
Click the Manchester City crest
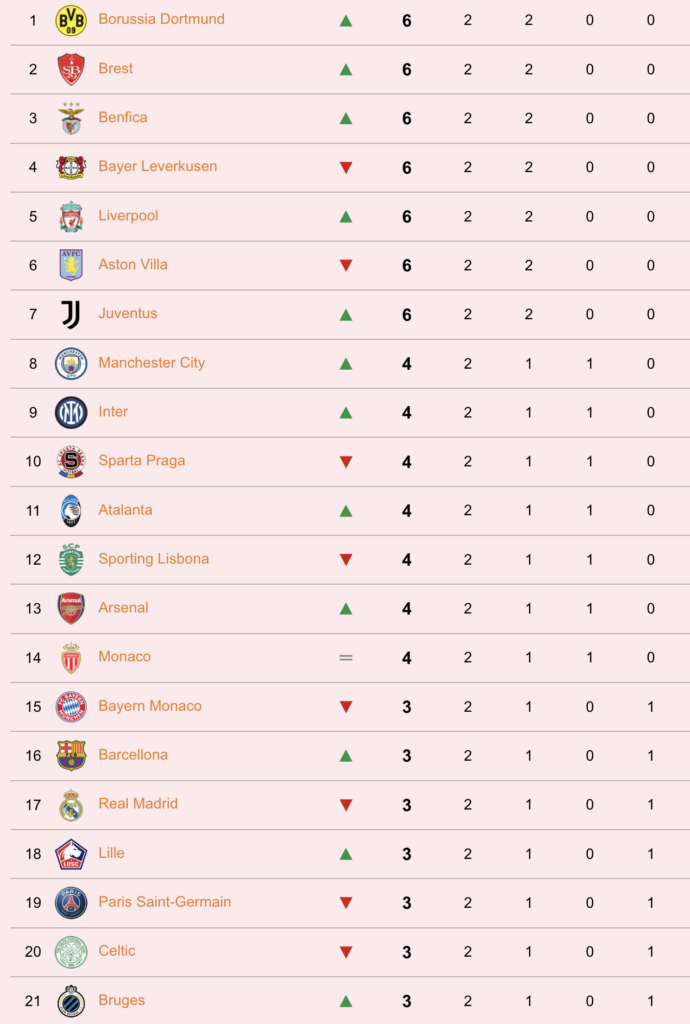click(71, 363)
